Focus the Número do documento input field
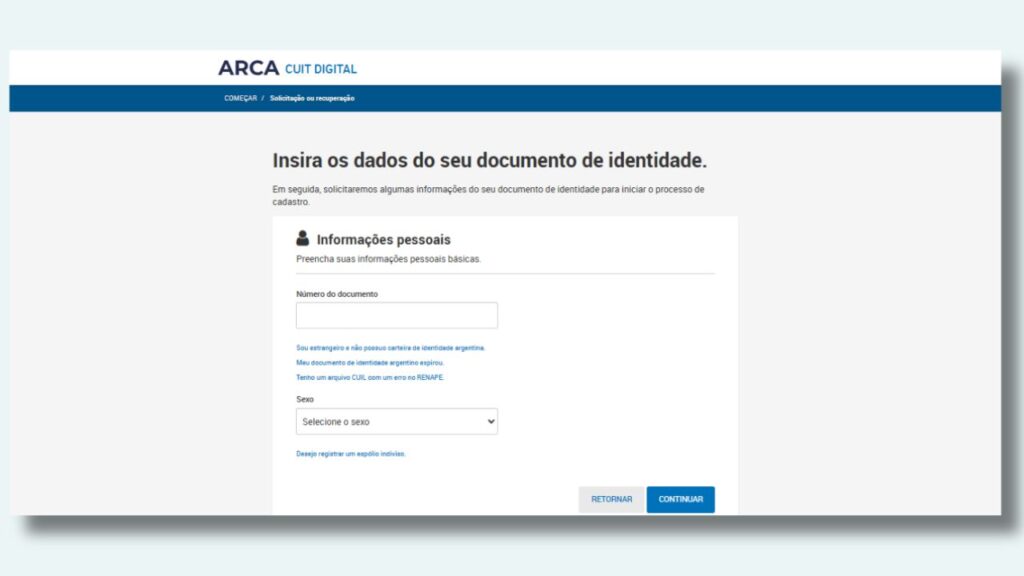1024x576 pixels. tap(396, 316)
